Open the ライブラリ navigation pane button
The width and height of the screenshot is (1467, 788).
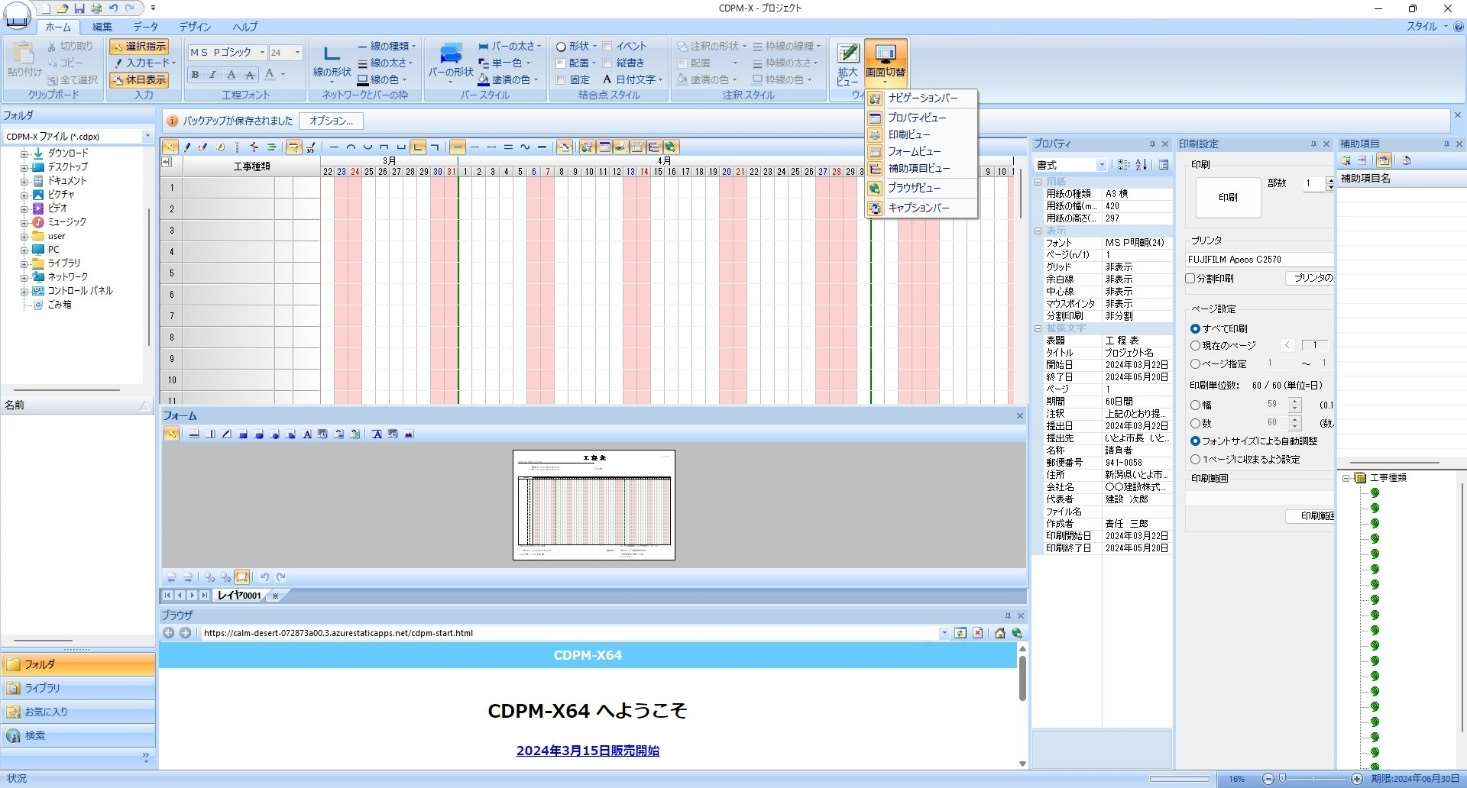[78, 688]
